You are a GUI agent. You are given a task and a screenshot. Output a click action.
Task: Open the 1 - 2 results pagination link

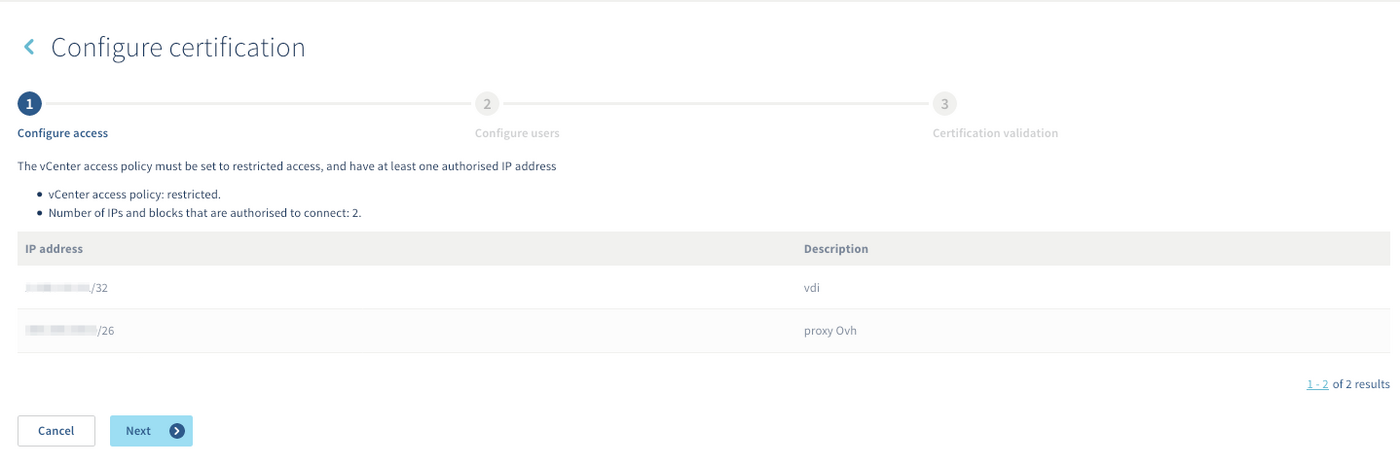[x=1317, y=384]
